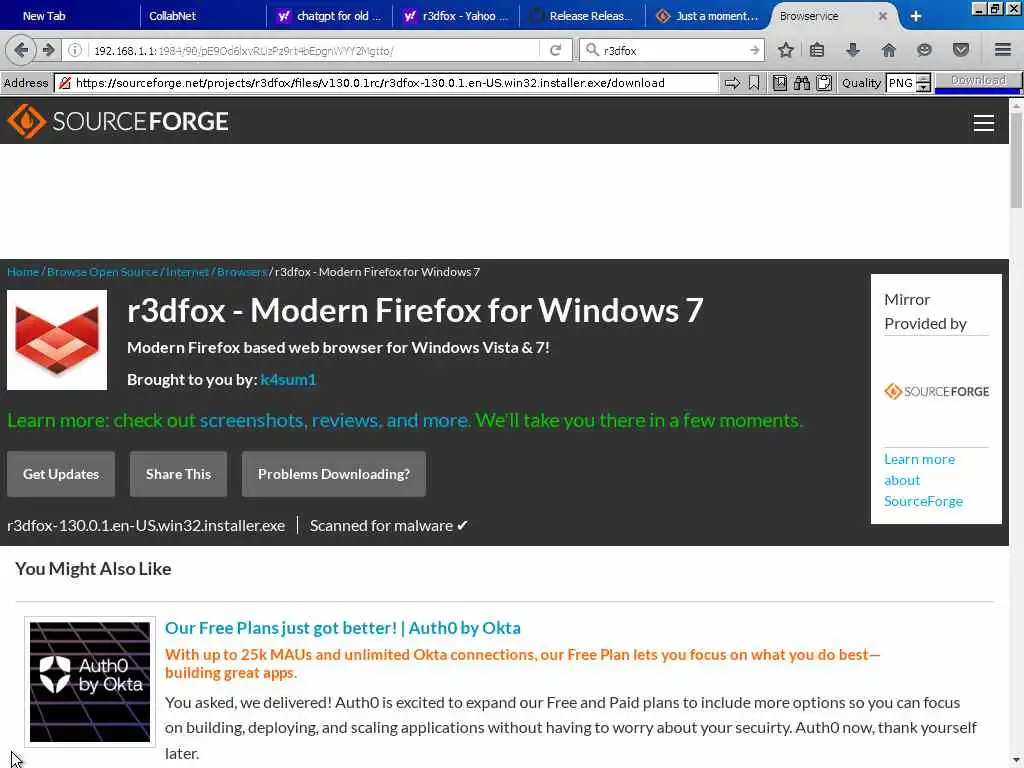This screenshot has height=768, width=1024.
Task: Switch to the New Tab tab
Action: [44, 16]
